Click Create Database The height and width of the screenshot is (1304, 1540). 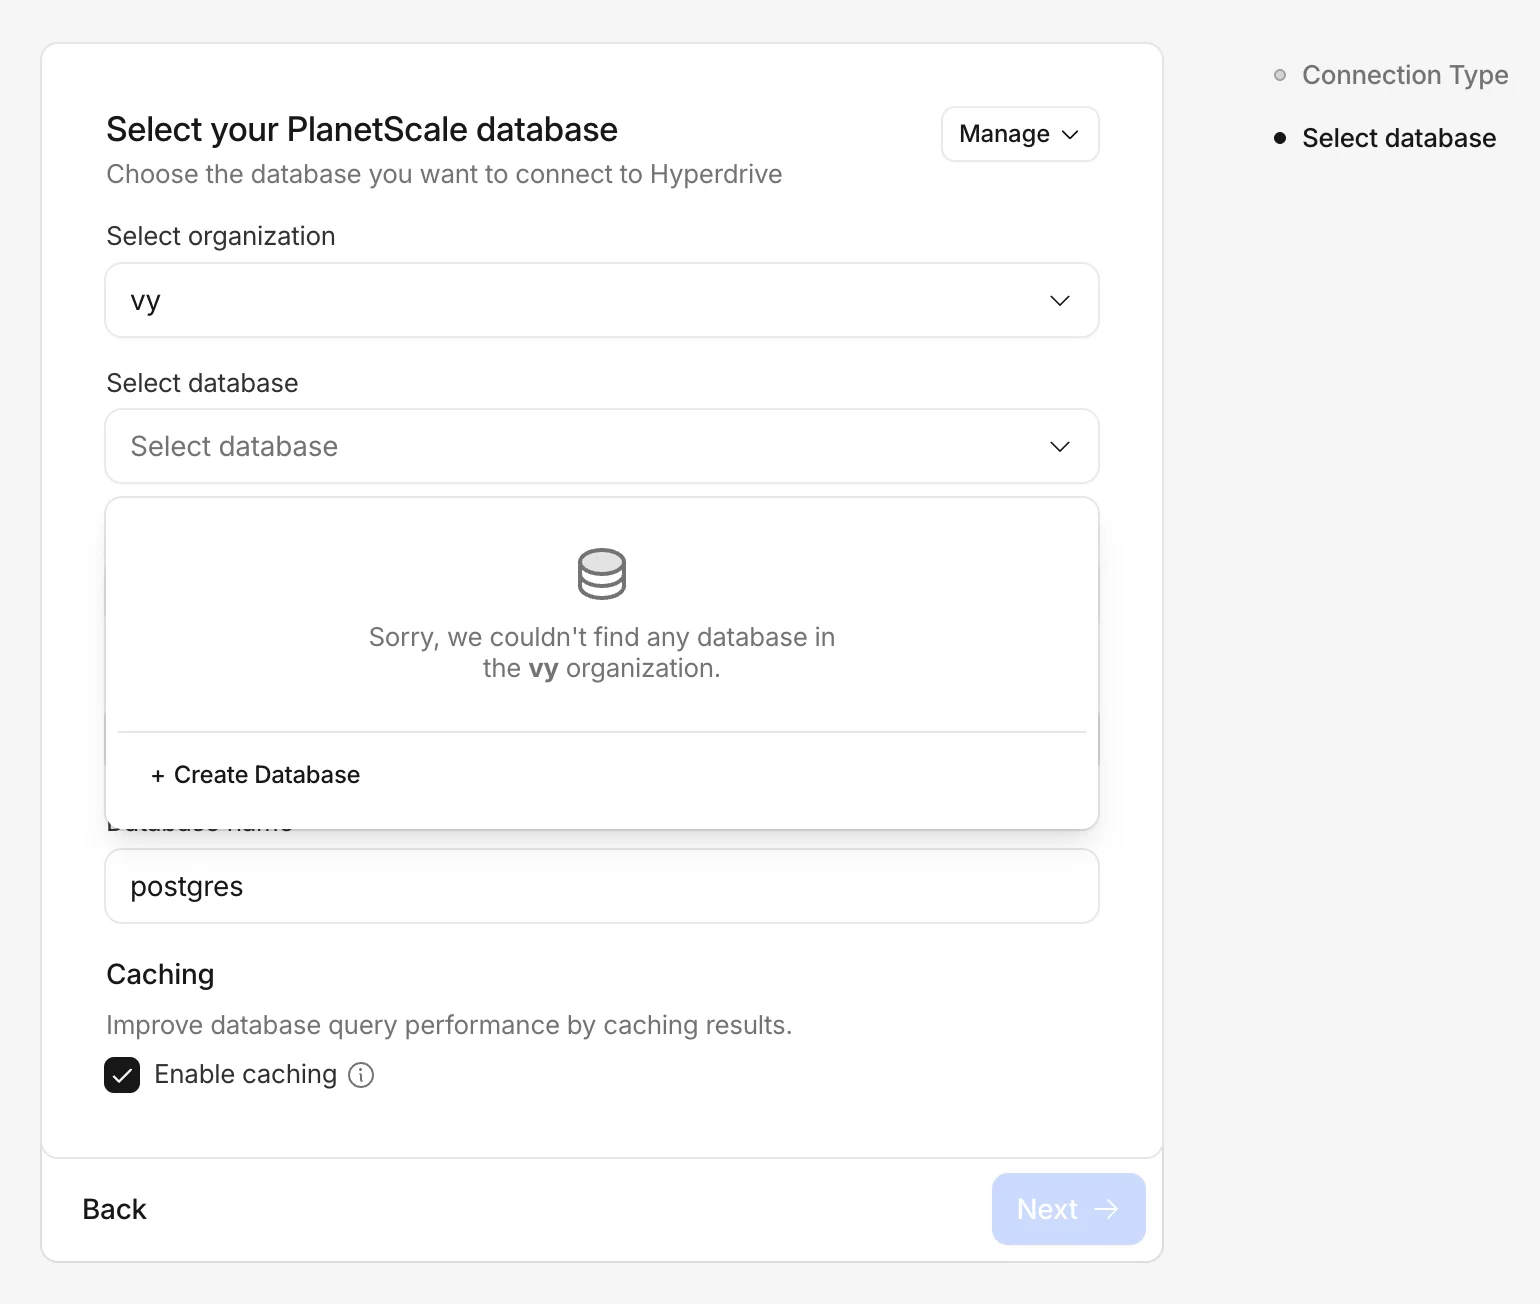(x=255, y=774)
